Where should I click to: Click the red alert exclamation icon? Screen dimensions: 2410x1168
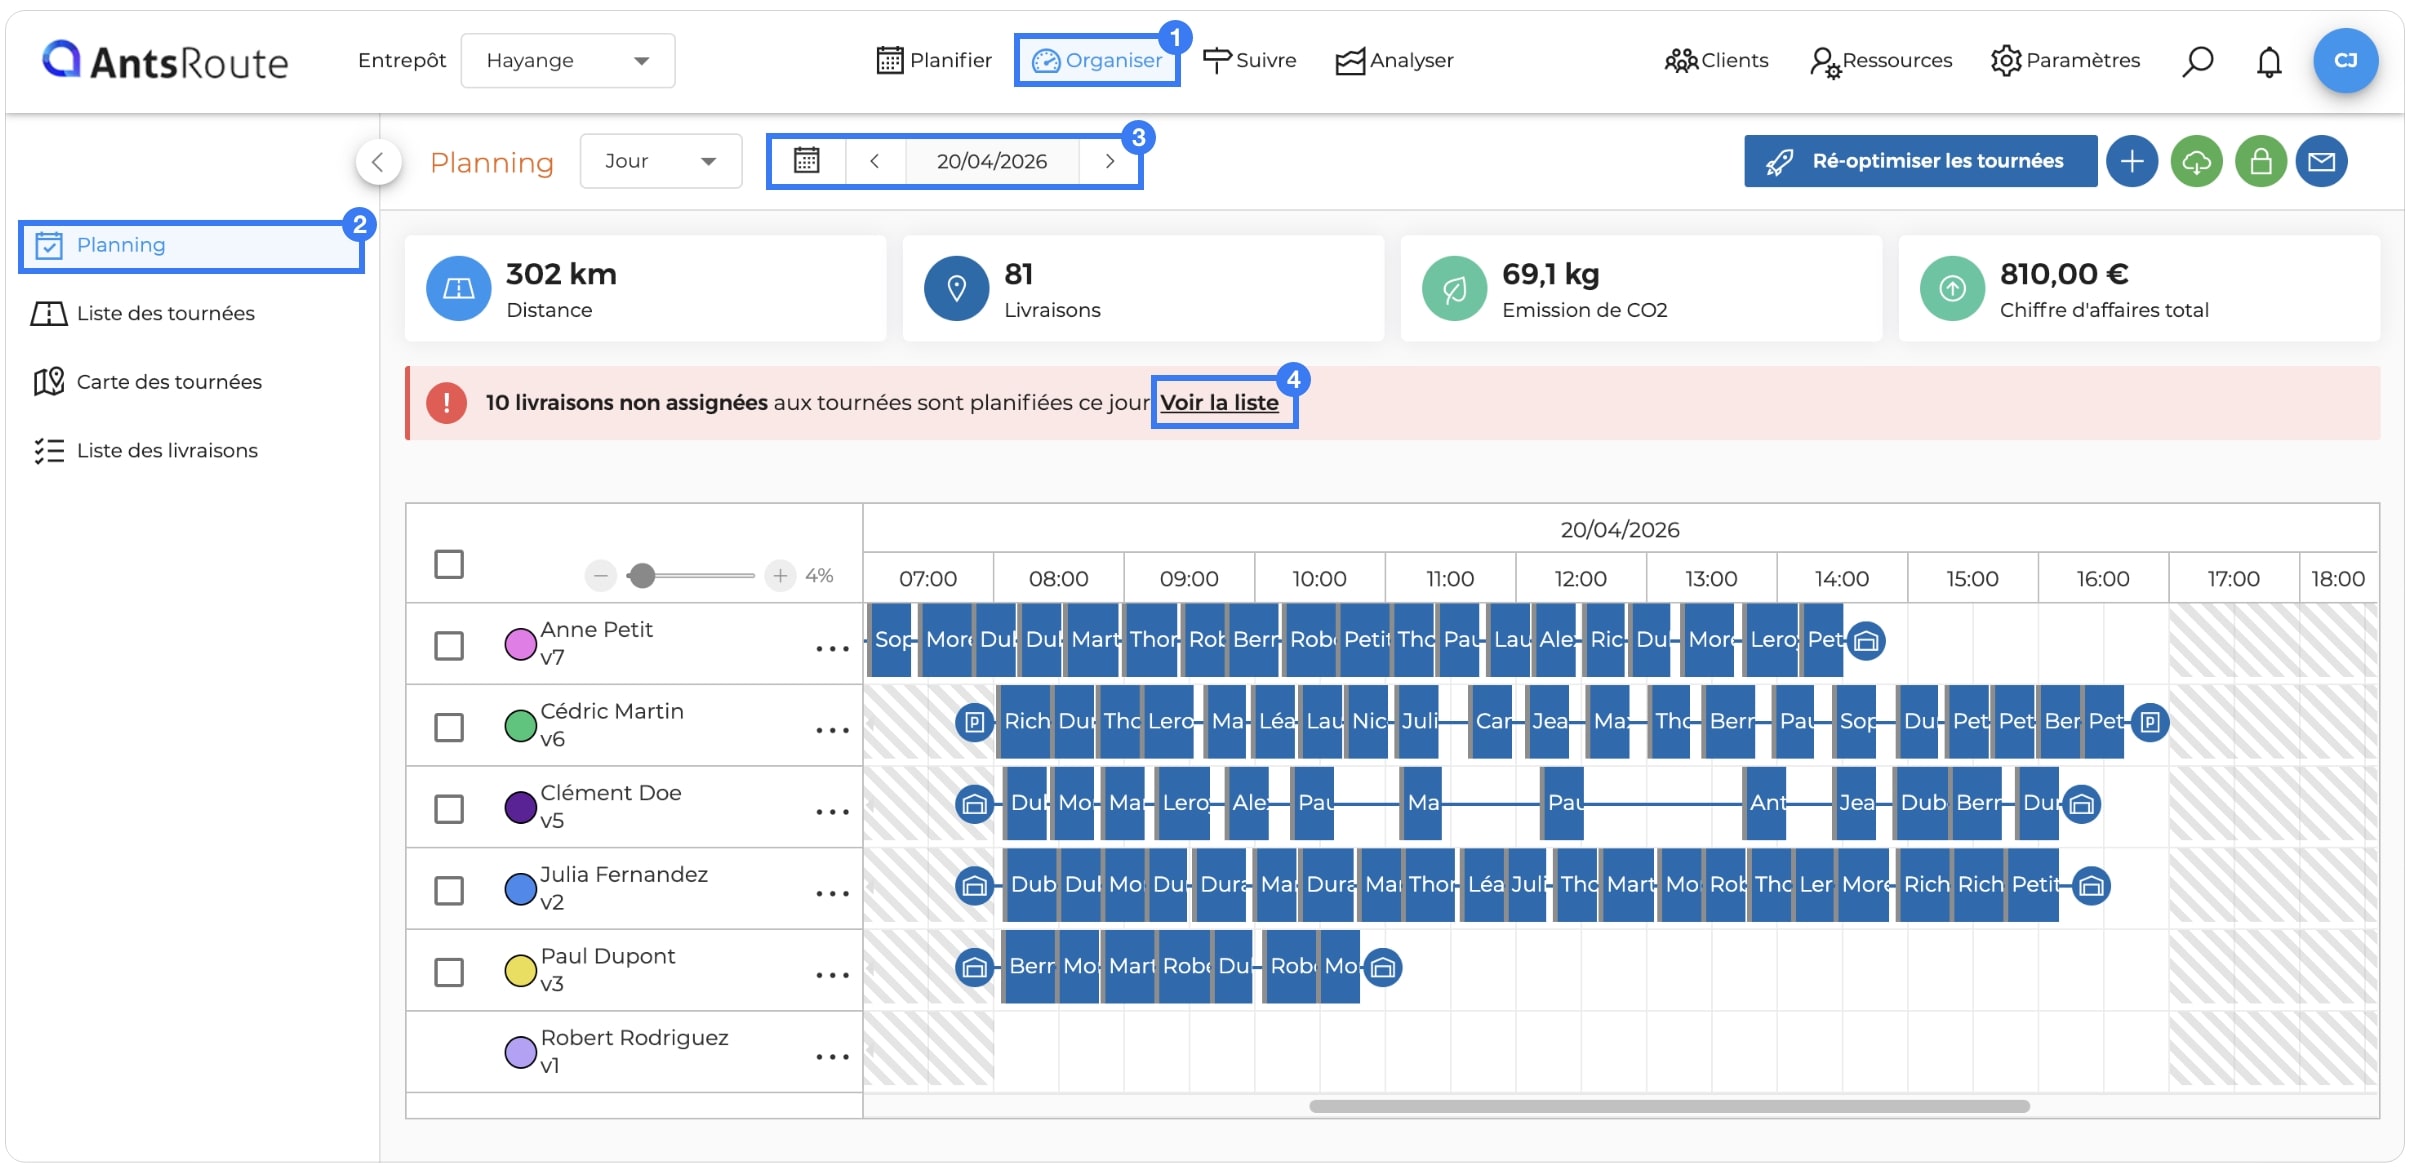click(x=446, y=403)
